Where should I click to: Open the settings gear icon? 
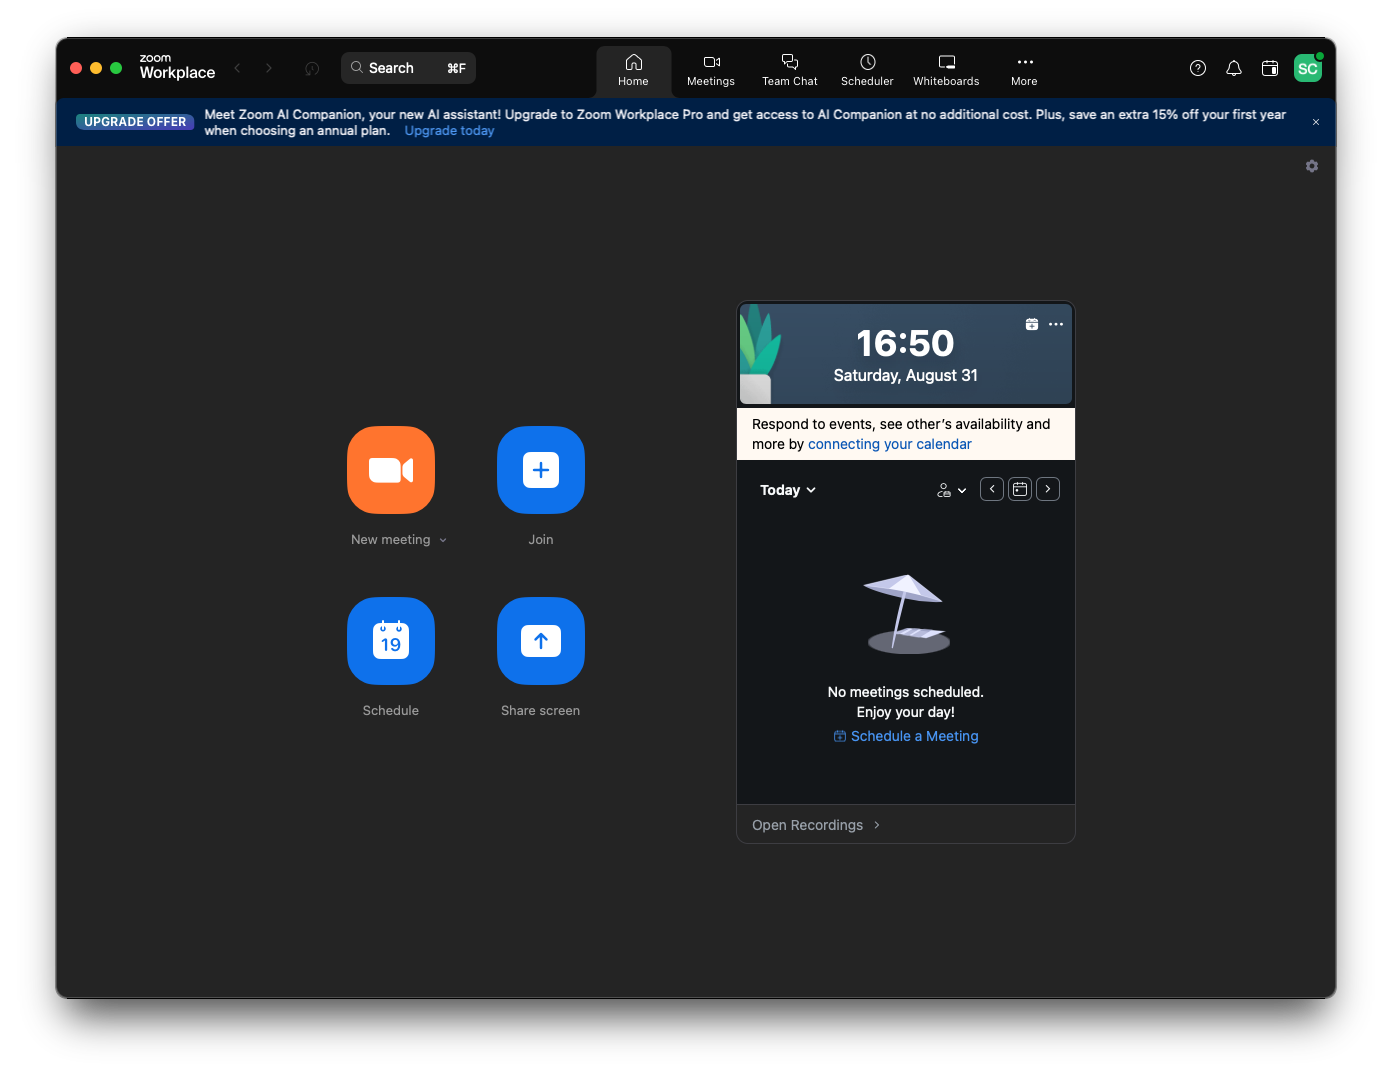1312,166
